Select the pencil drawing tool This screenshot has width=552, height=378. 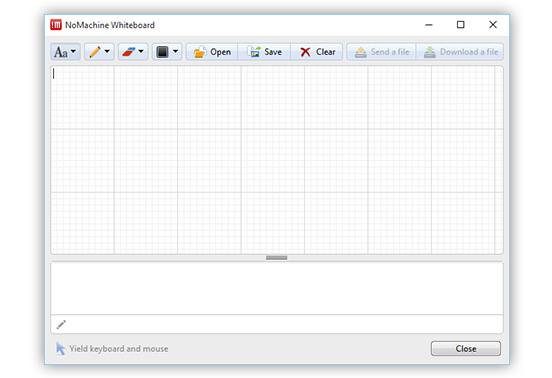pos(95,52)
